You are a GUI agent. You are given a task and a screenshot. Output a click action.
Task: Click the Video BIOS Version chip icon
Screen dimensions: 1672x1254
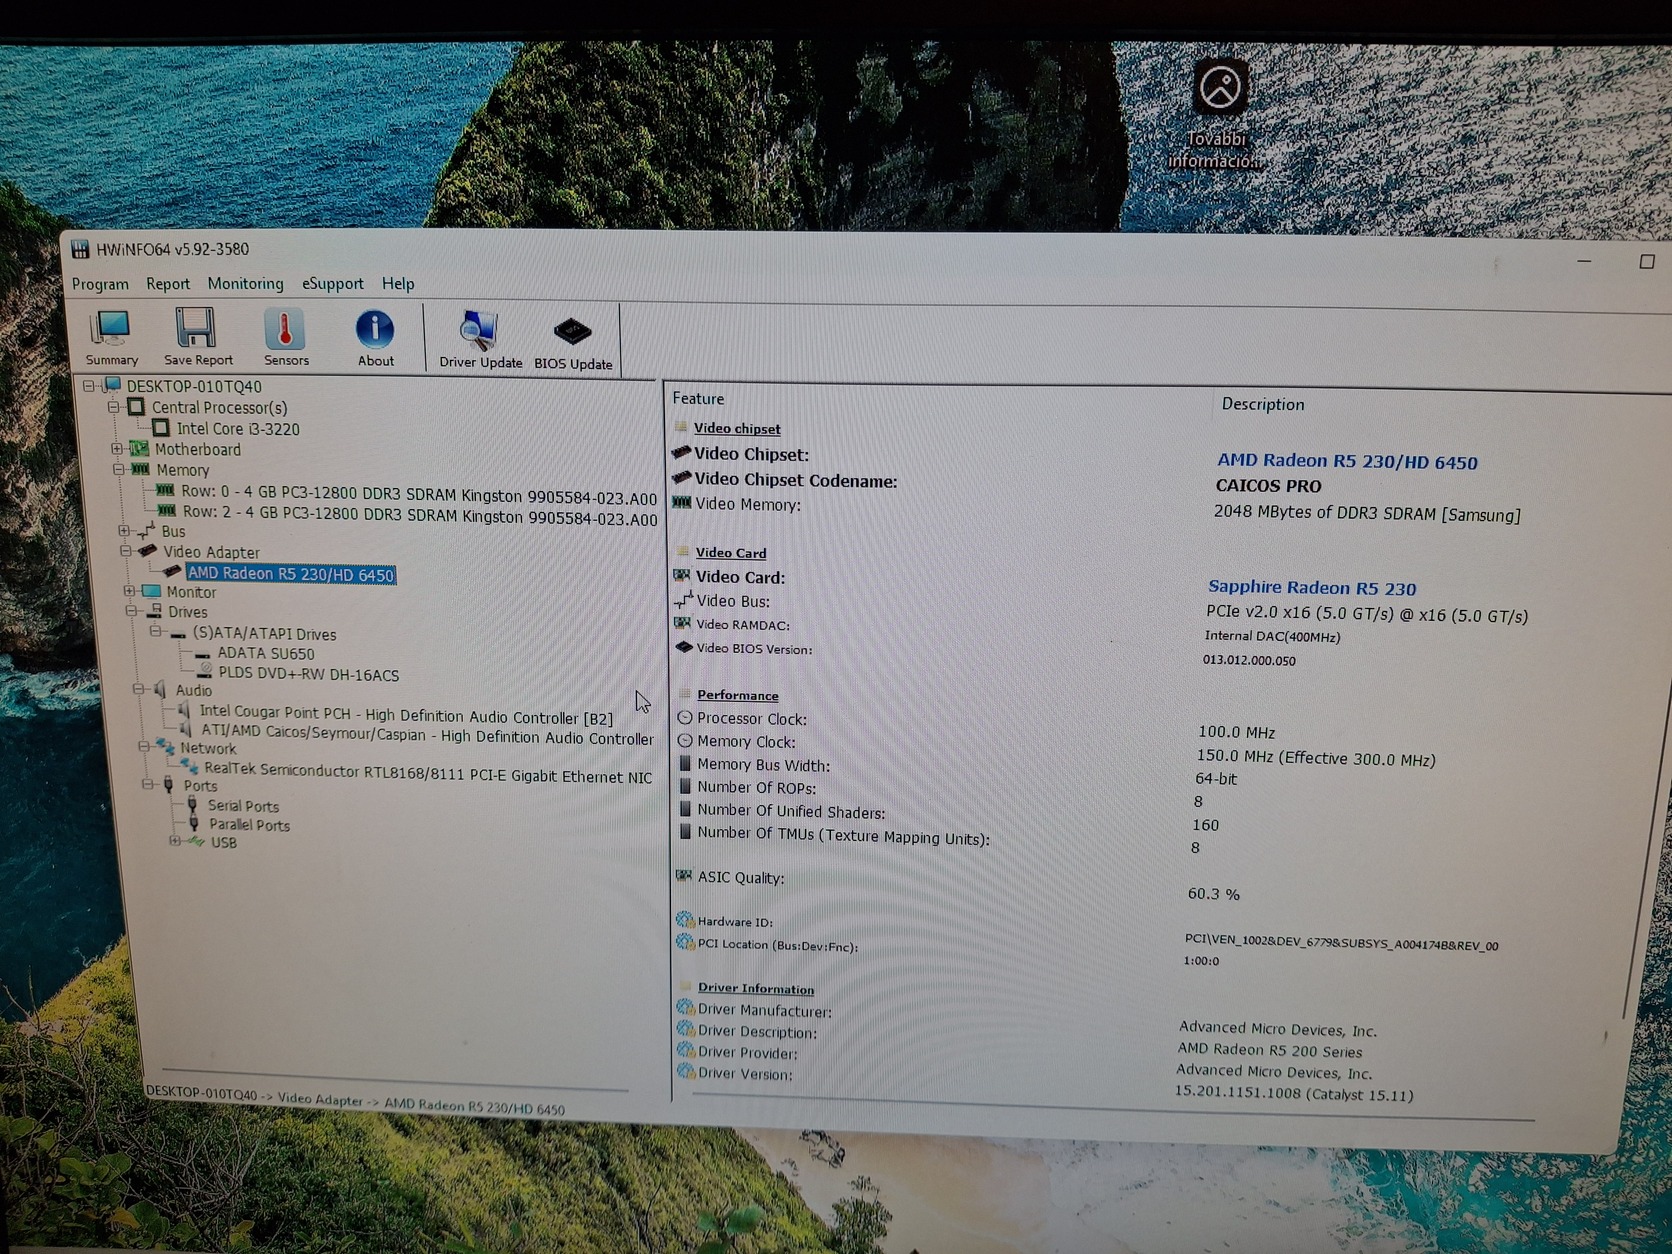point(684,647)
